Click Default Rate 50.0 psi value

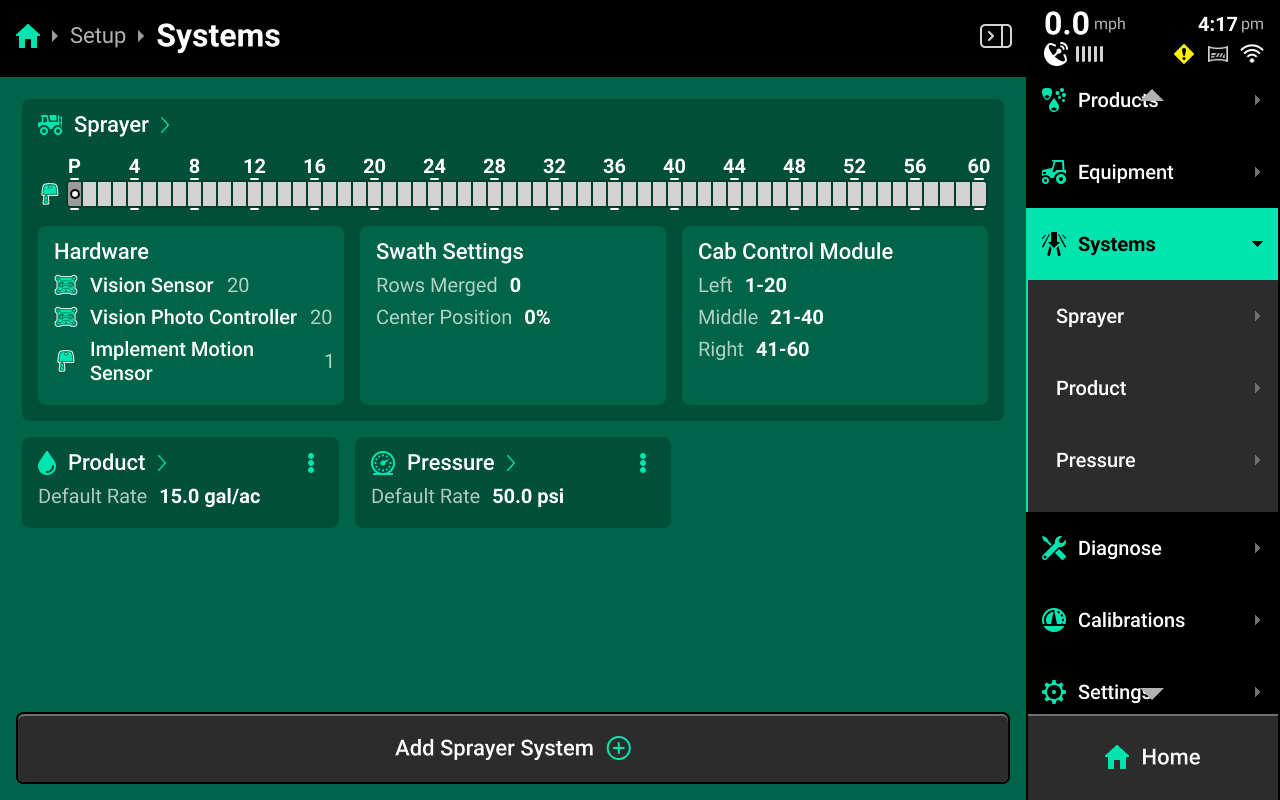point(528,497)
